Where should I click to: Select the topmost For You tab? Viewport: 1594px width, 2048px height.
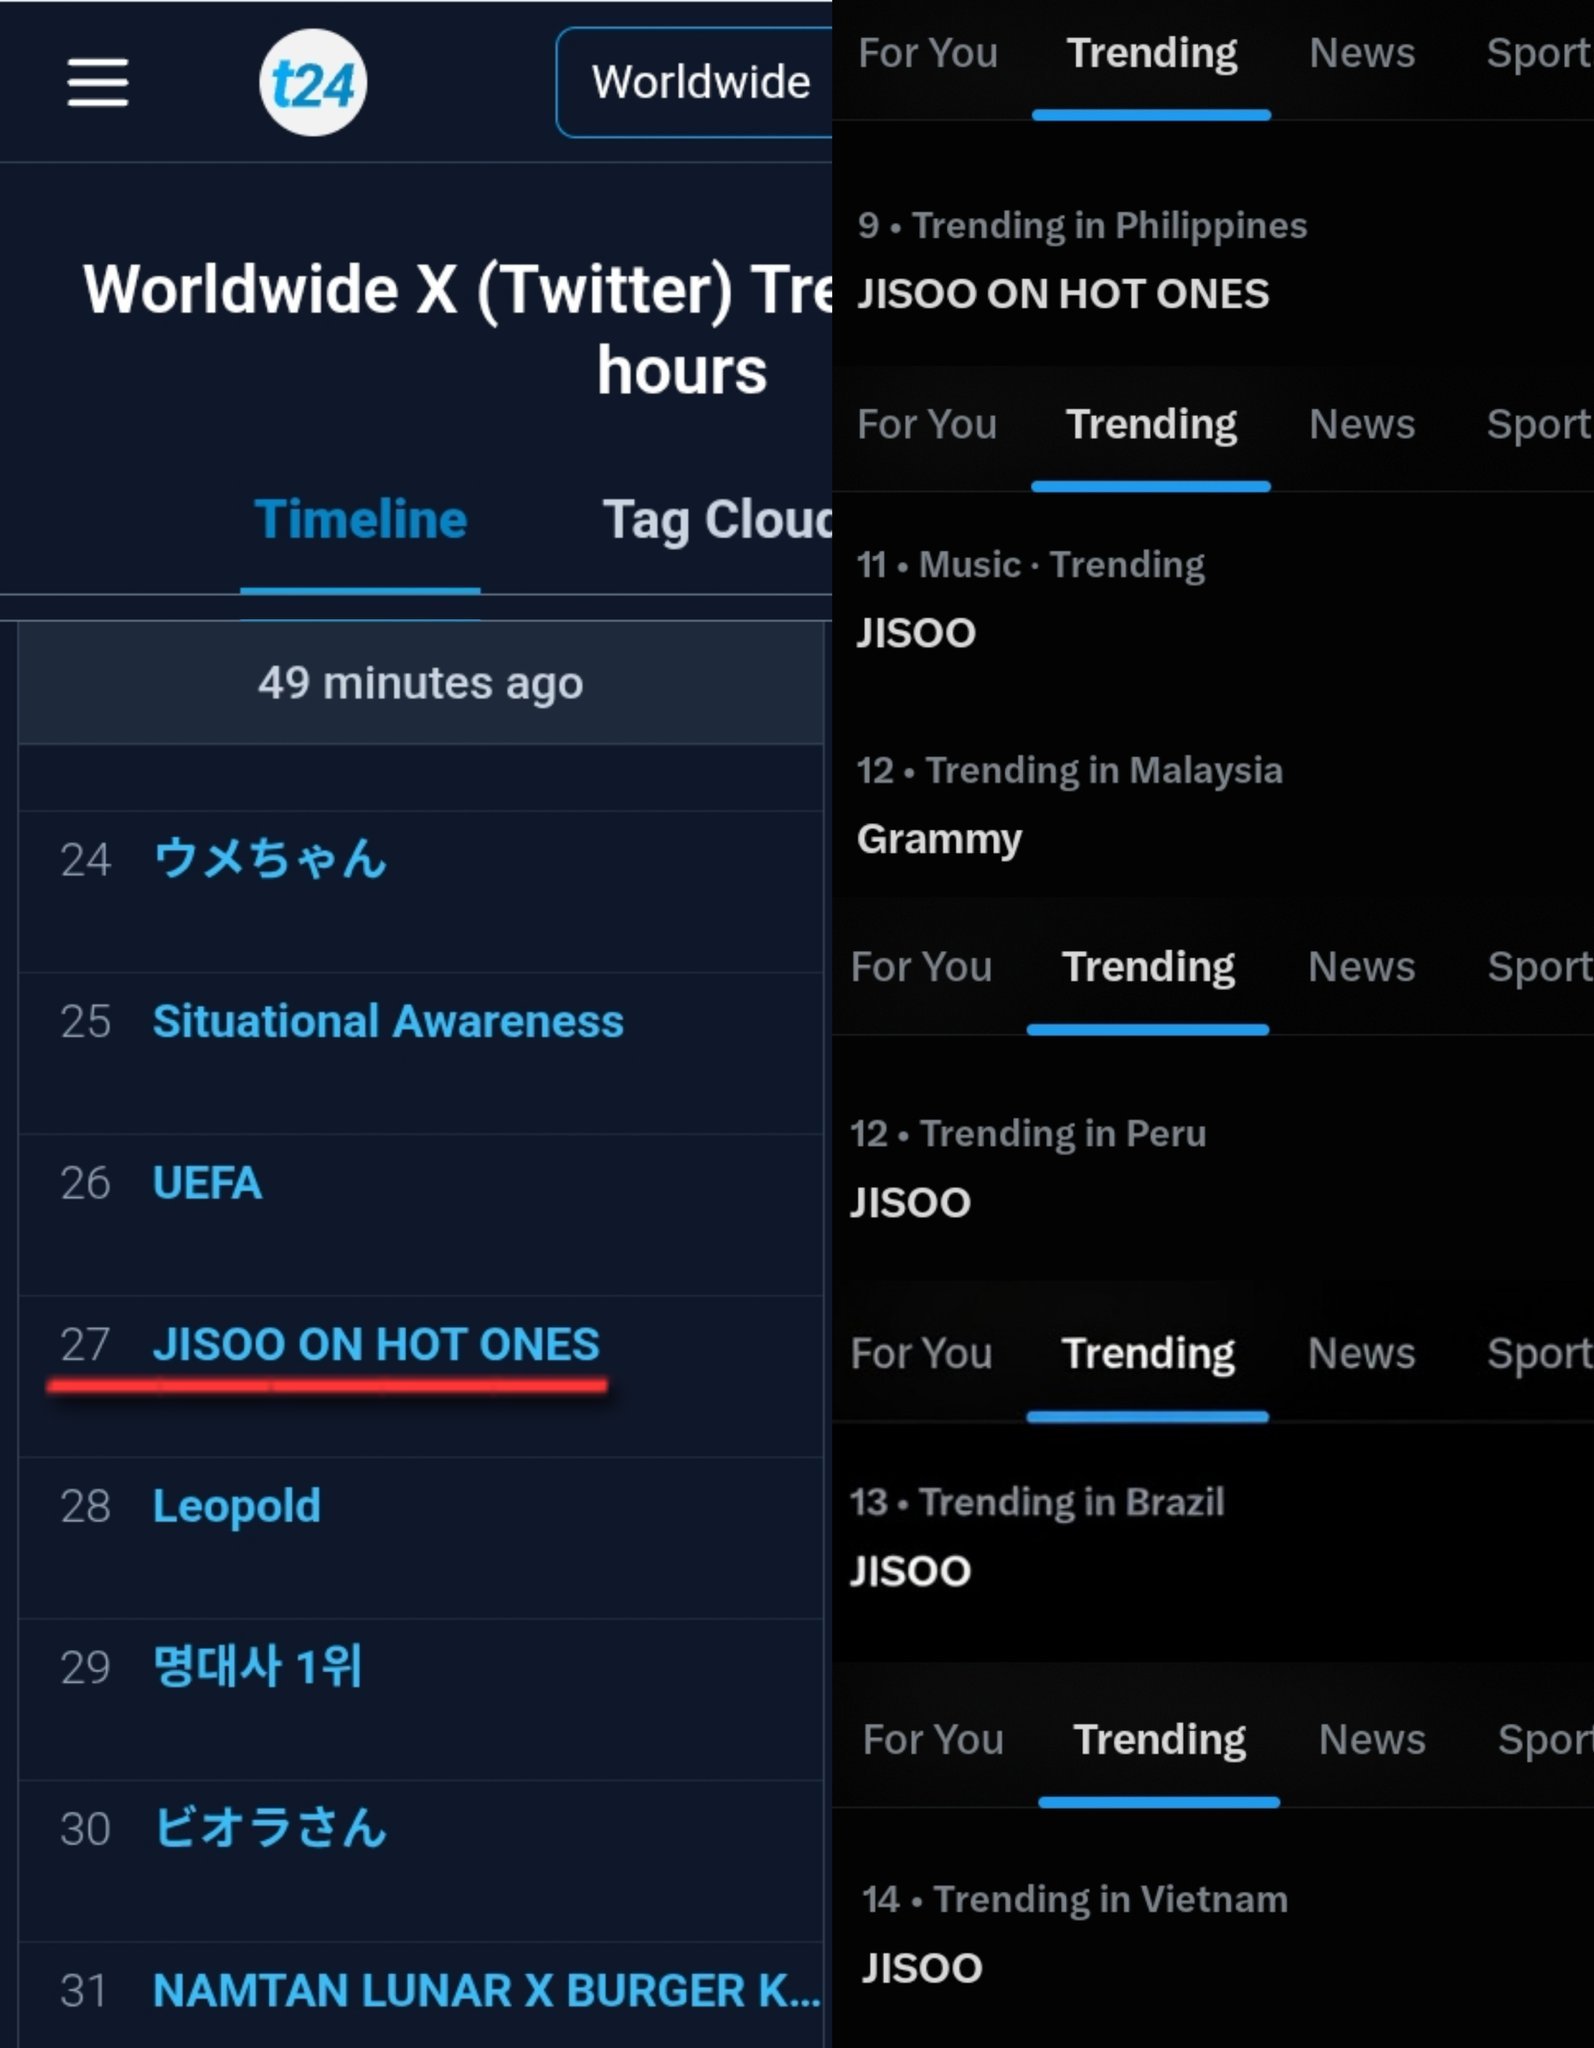coord(928,53)
